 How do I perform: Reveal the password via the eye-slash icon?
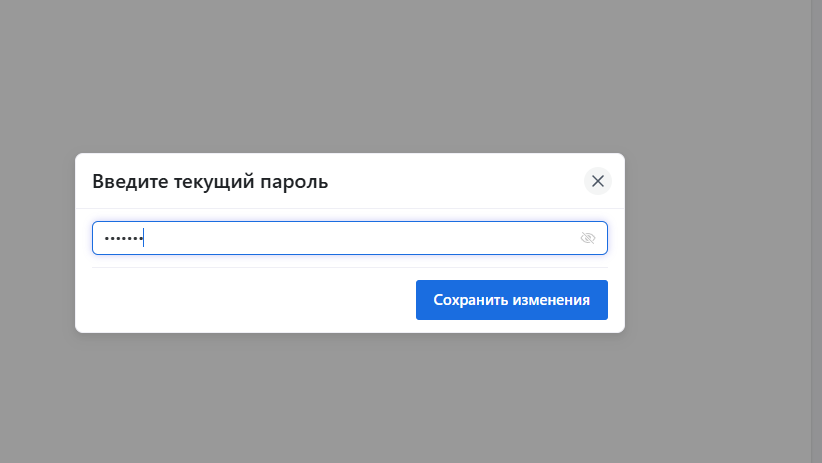pos(588,238)
